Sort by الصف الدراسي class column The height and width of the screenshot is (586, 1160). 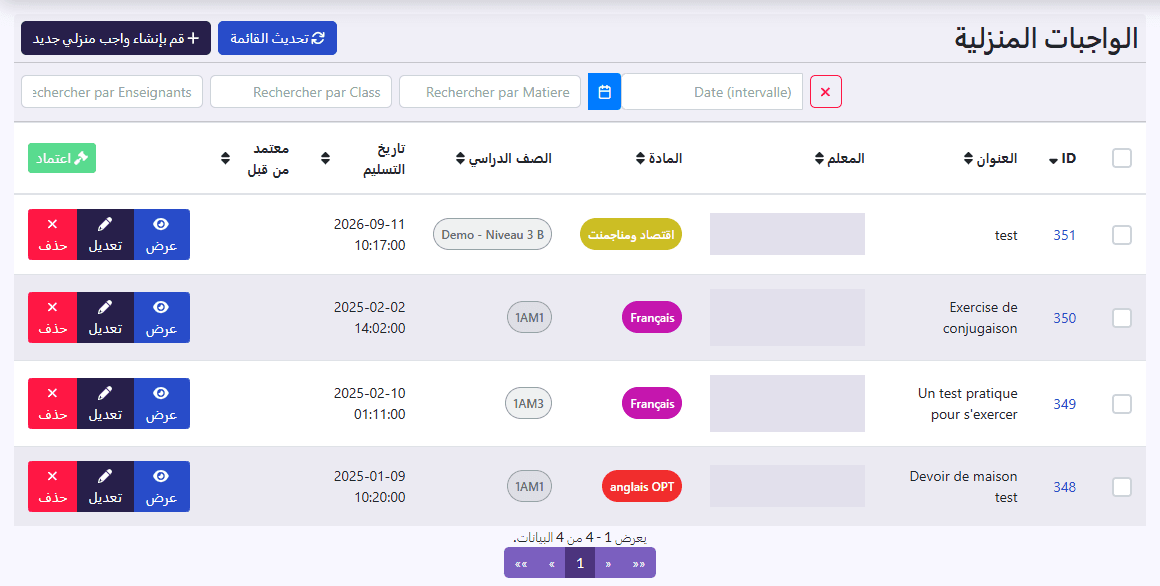[504, 158]
